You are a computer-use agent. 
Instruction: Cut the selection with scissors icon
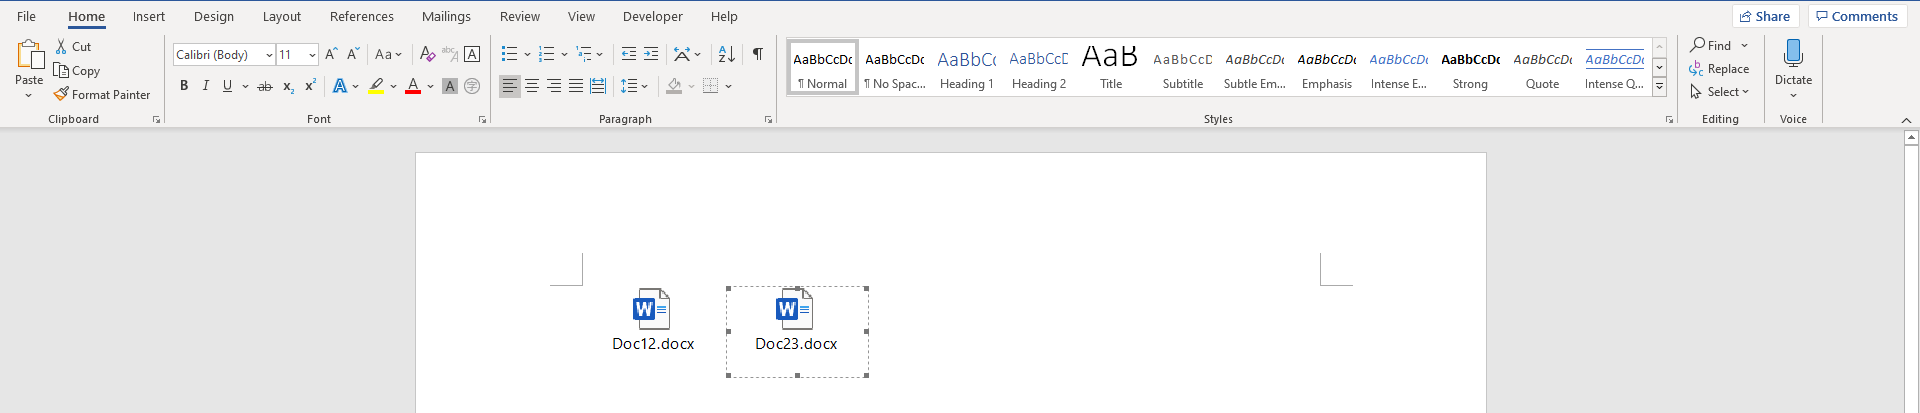[x=73, y=47]
